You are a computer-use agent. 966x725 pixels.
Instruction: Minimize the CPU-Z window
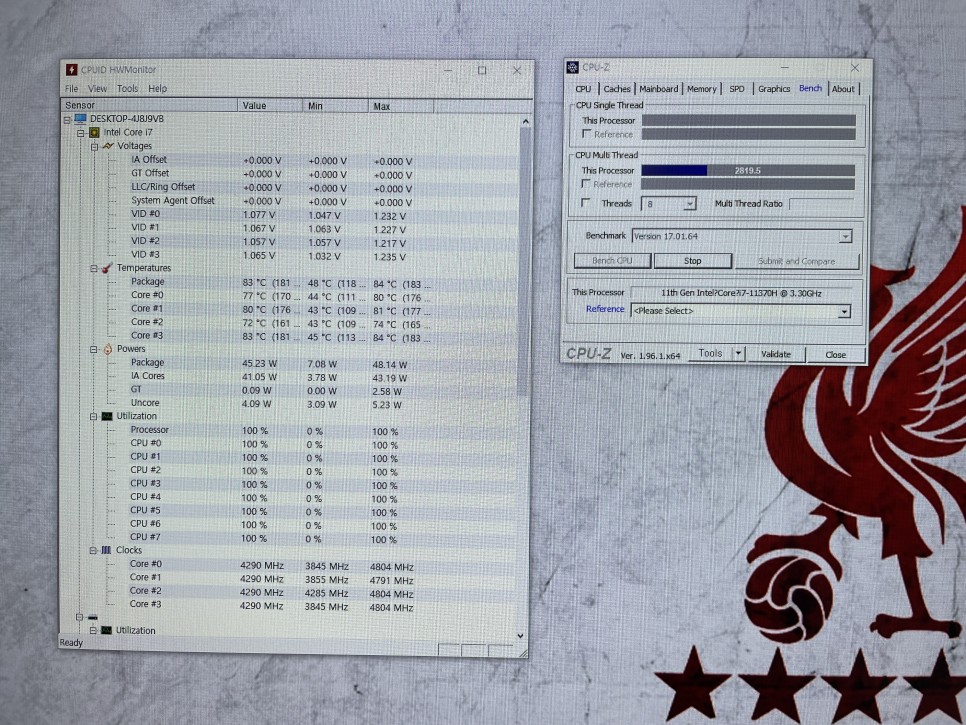784,67
